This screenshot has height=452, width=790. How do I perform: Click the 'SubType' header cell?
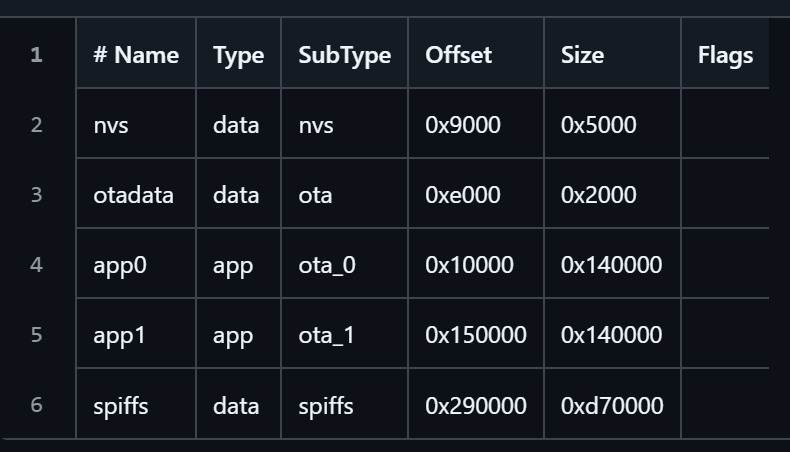344,54
